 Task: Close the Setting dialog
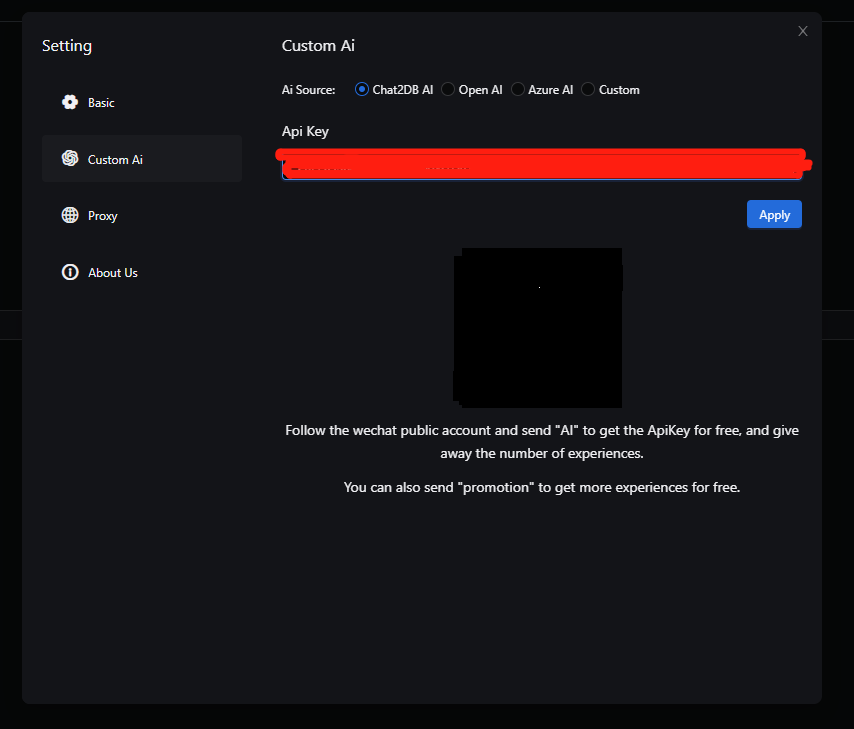(x=803, y=31)
